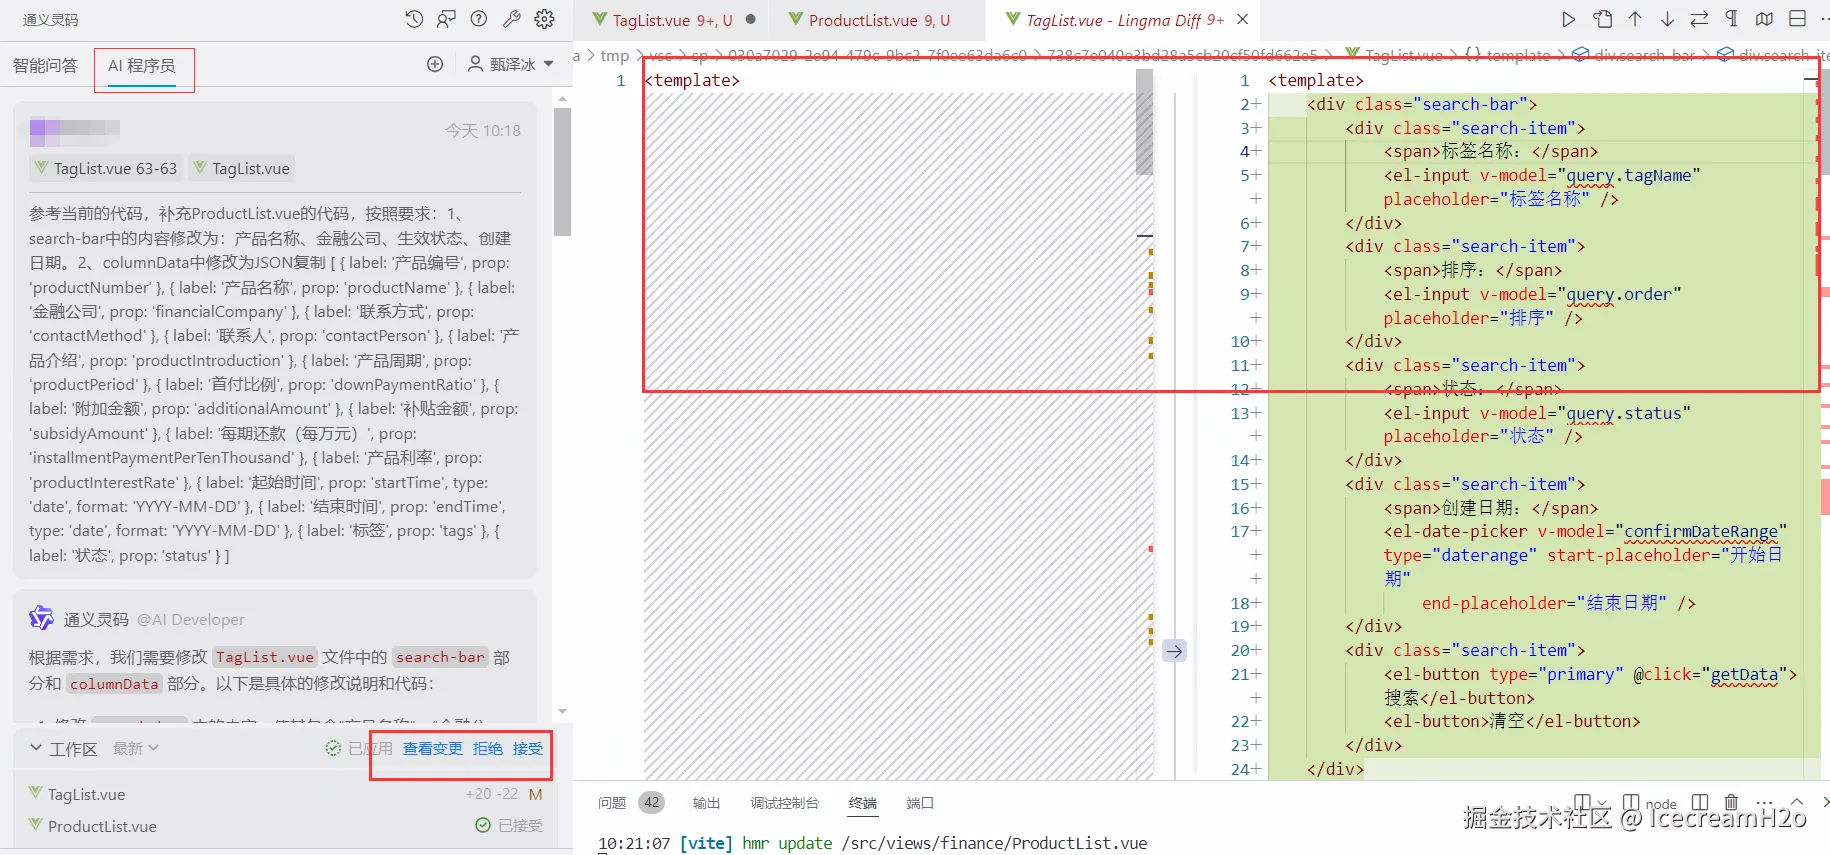Click the run triangle in editor toolbar

(x=1569, y=19)
